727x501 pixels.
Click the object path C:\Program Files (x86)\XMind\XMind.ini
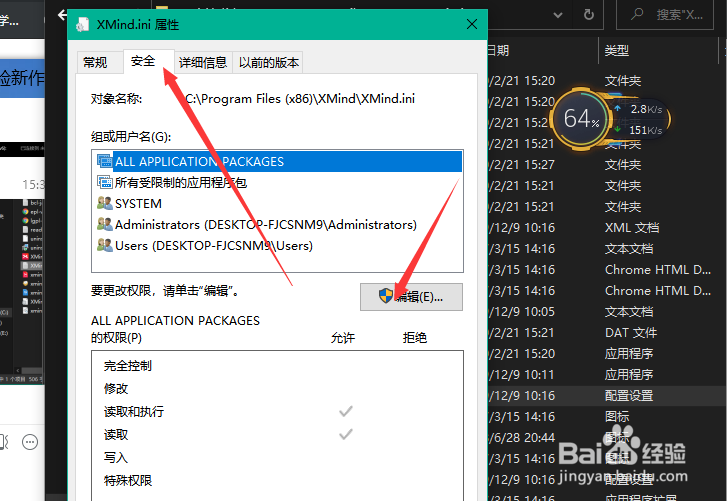click(x=300, y=99)
